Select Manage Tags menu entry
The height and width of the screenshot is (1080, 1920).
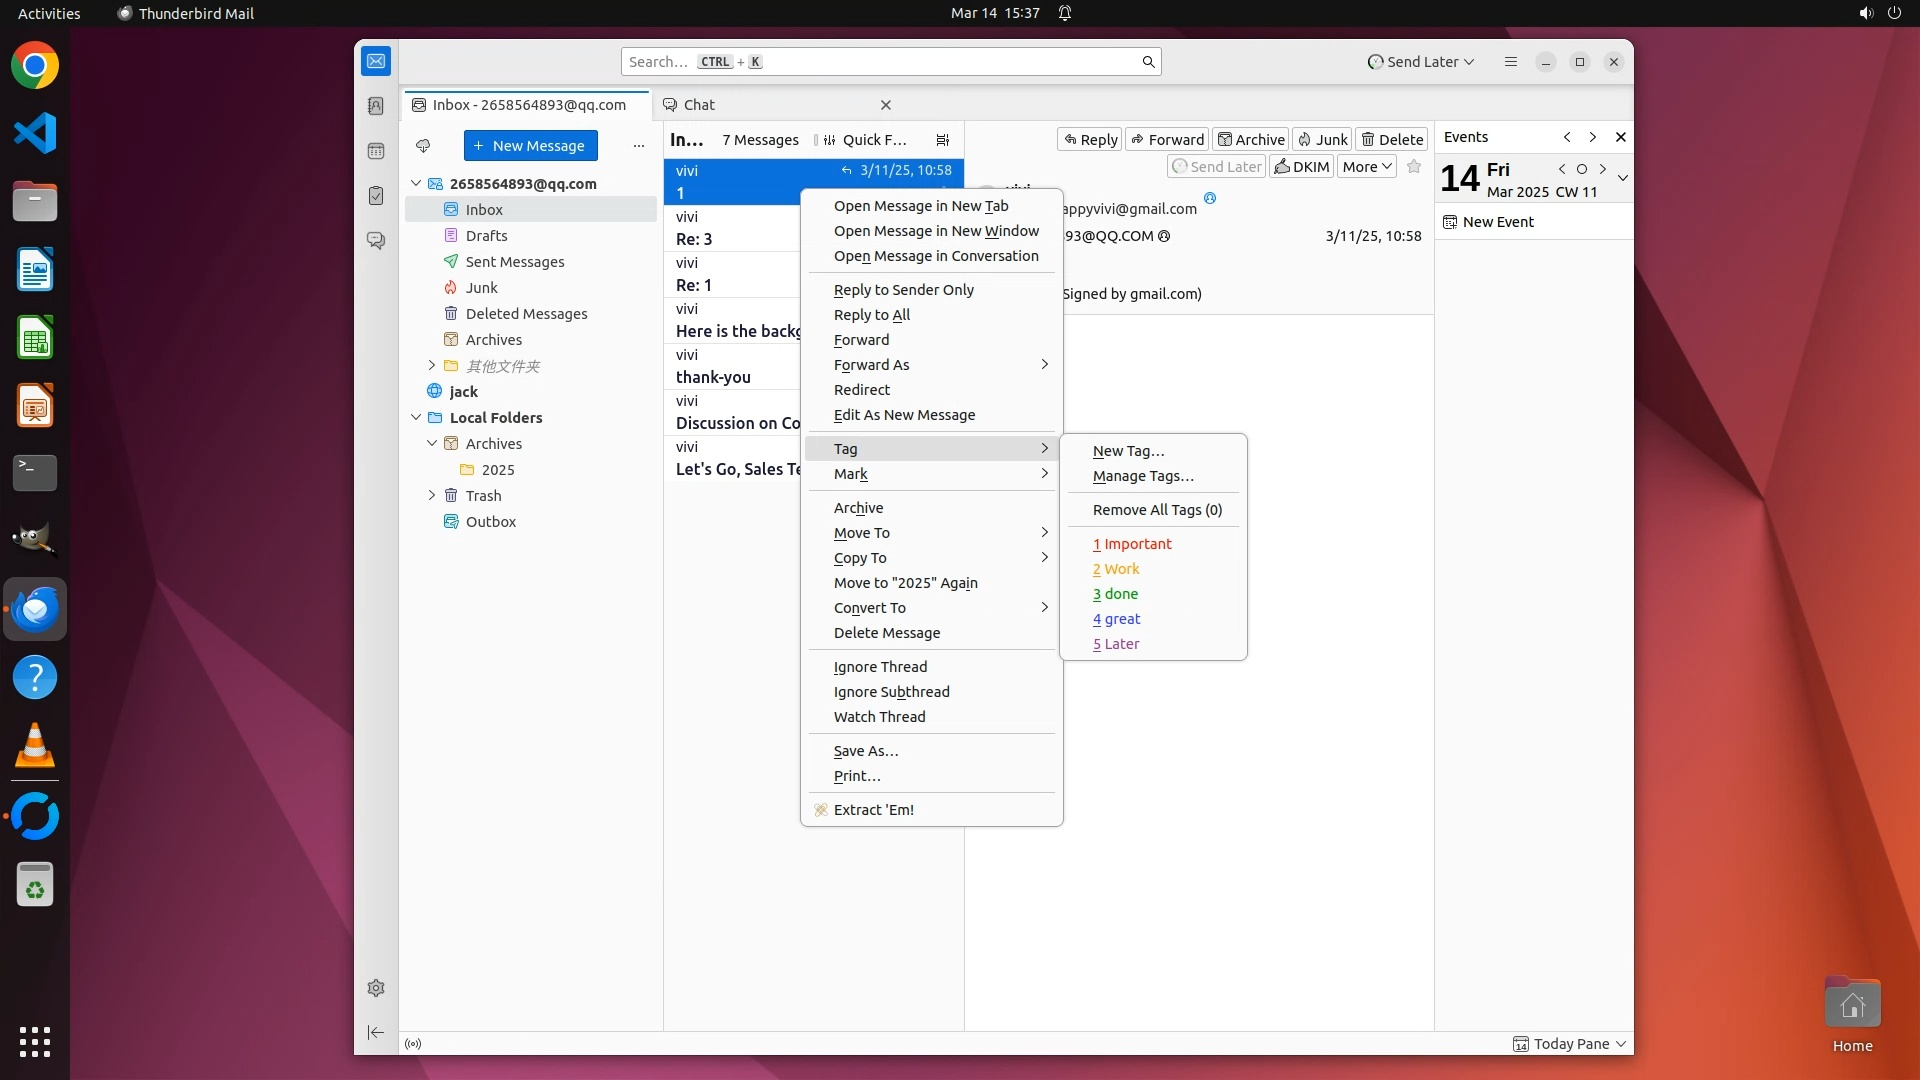tap(1143, 476)
